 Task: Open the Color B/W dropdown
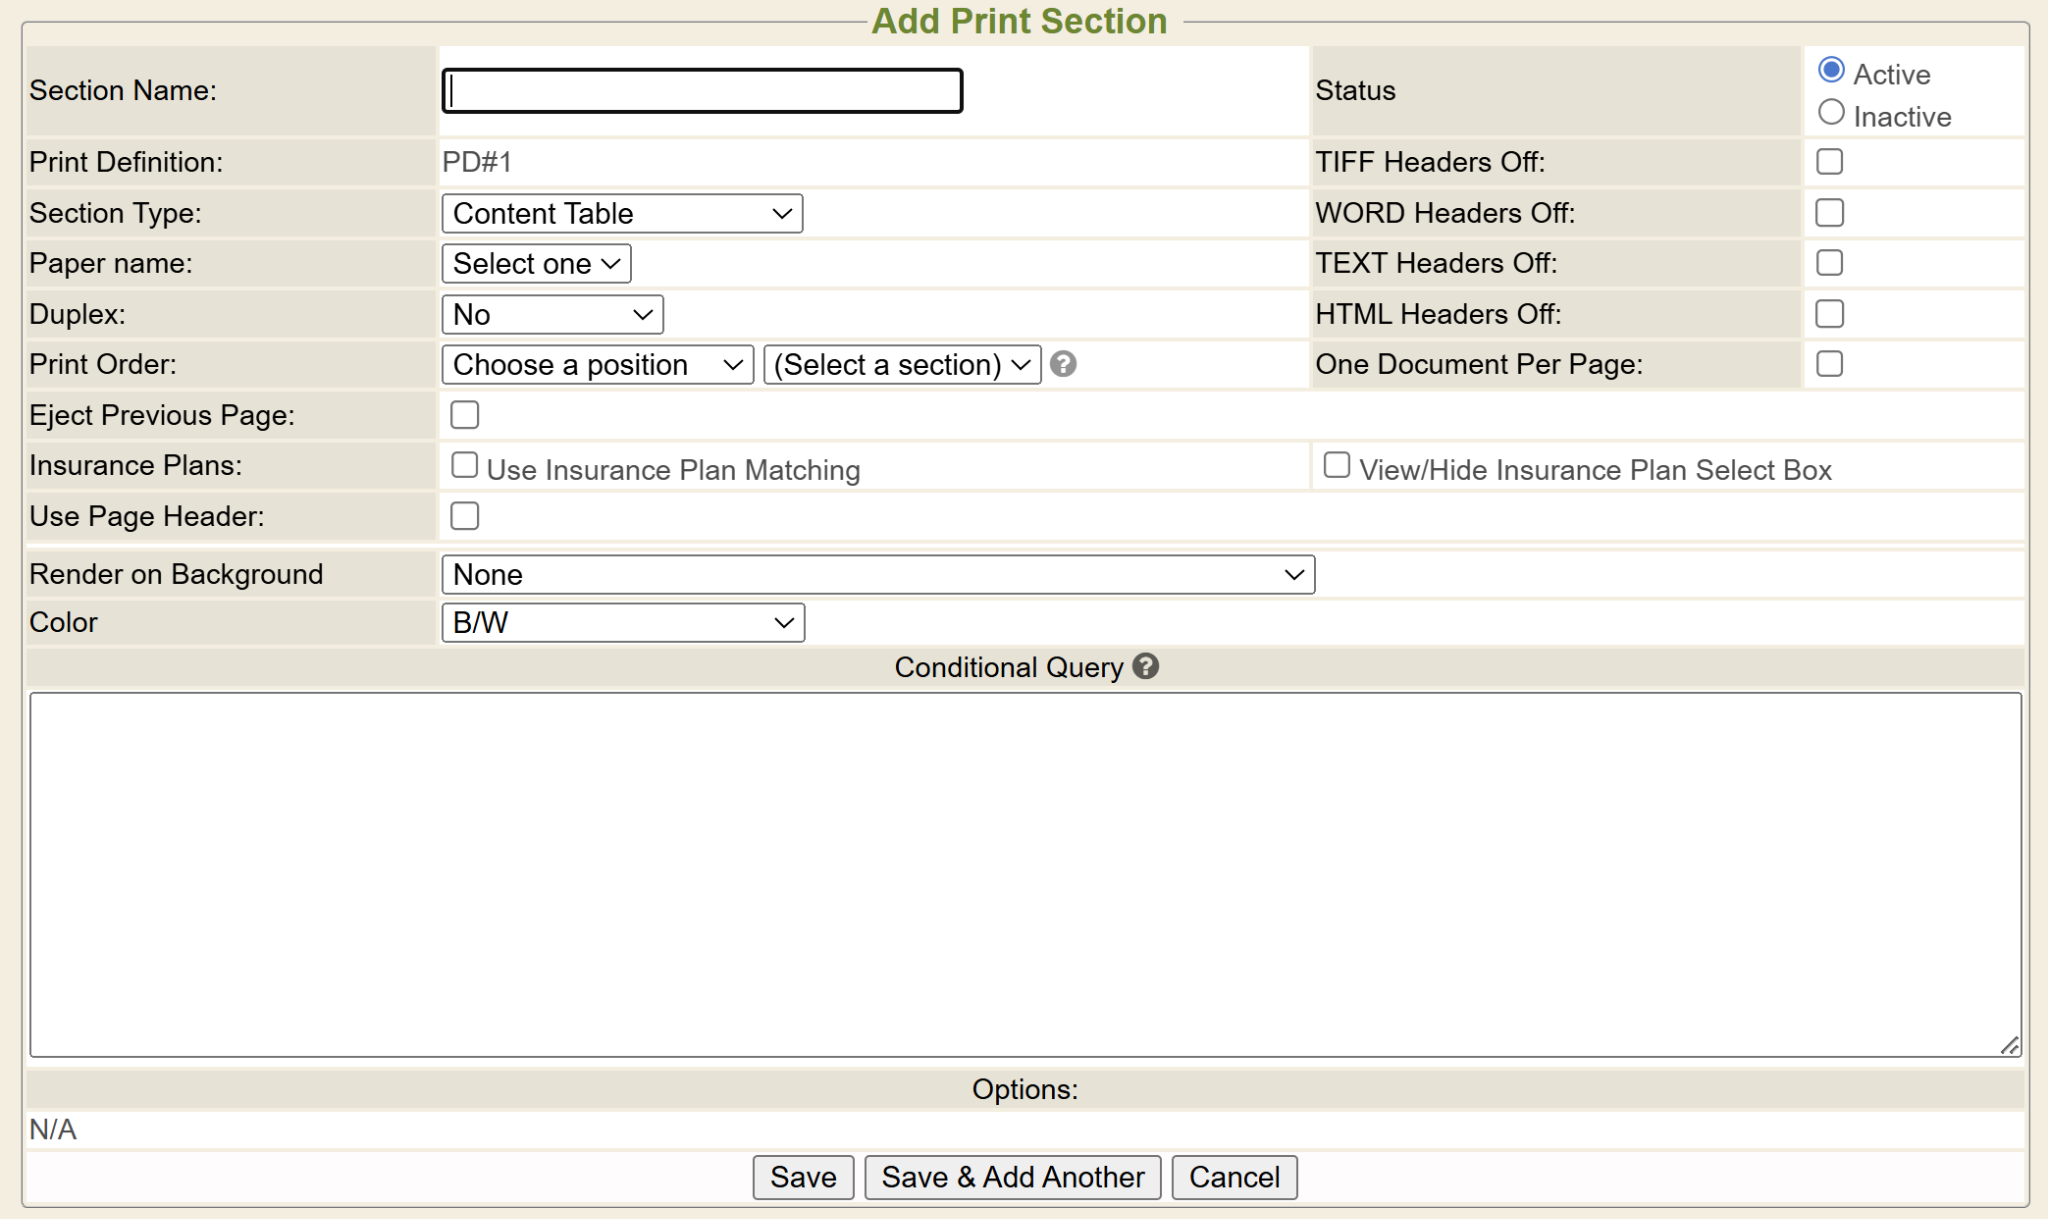622,623
